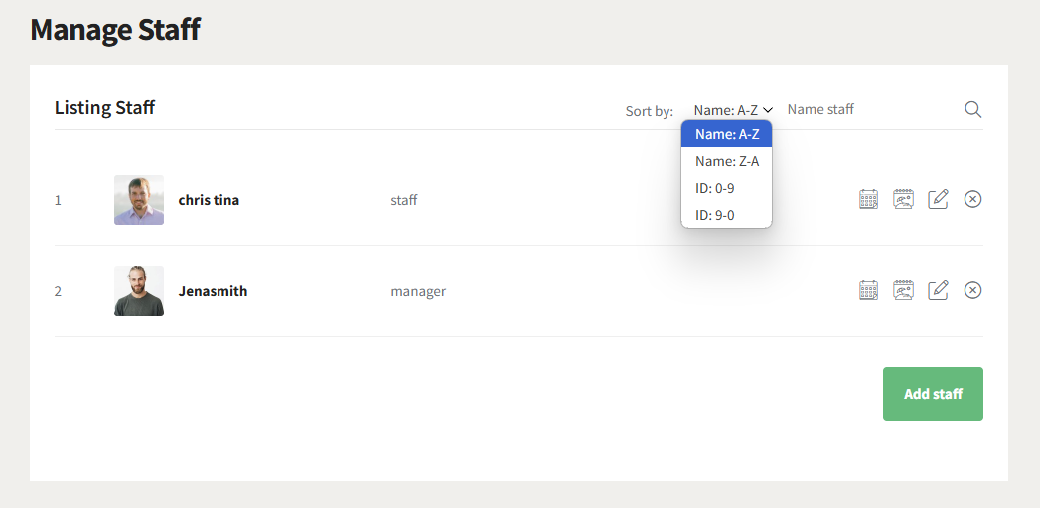Collapse the Sort by dropdown
1040x508 pixels.
(733, 110)
